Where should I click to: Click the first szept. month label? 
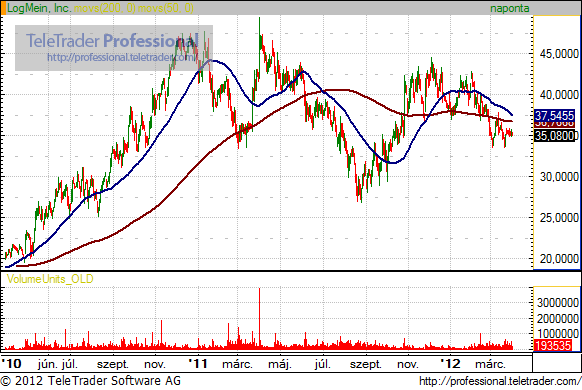(112, 364)
